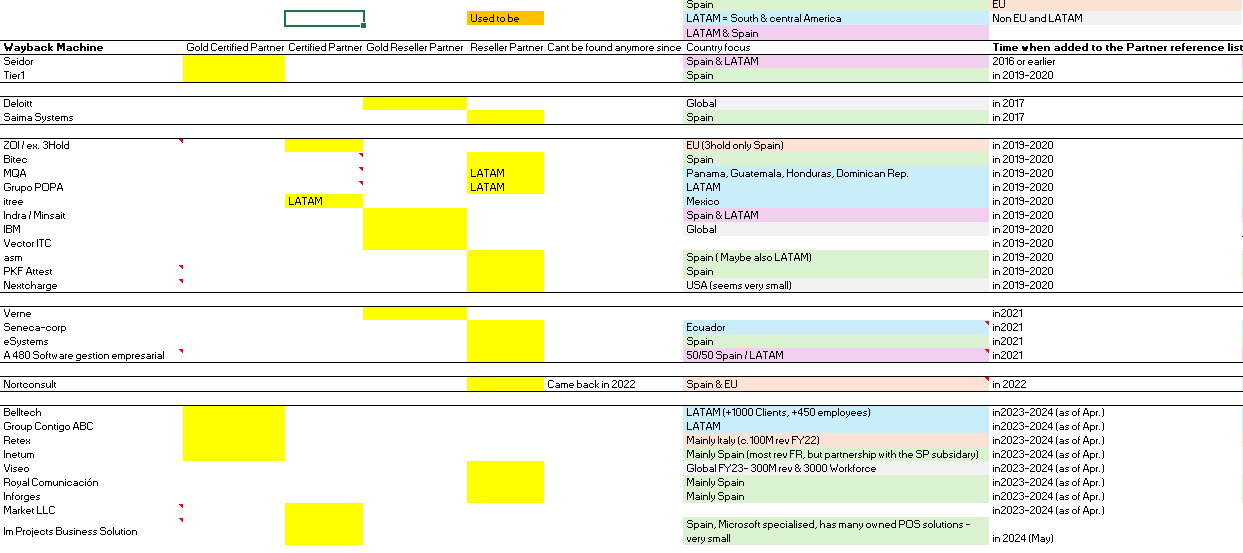Select 'Time when added to the Partner reference list' header
Image resolution: width=1243 pixels, height=553 pixels.
click(x=1115, y=47)
